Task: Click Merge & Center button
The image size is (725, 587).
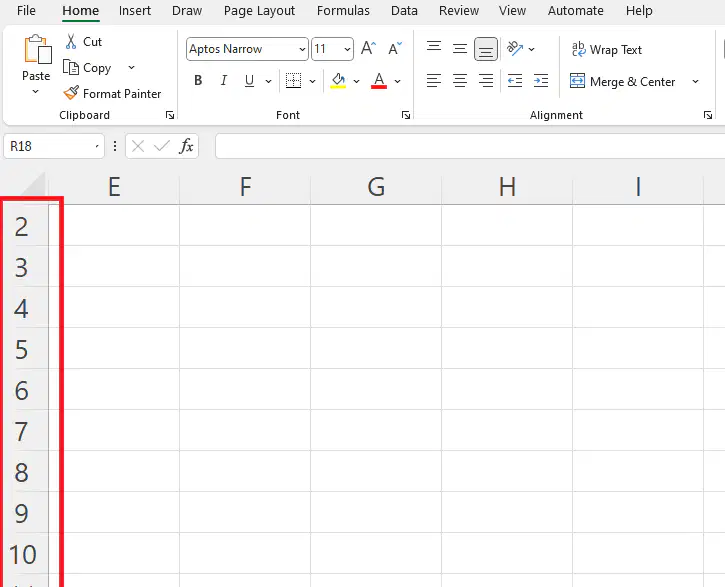Action: (x=623, y=82)
